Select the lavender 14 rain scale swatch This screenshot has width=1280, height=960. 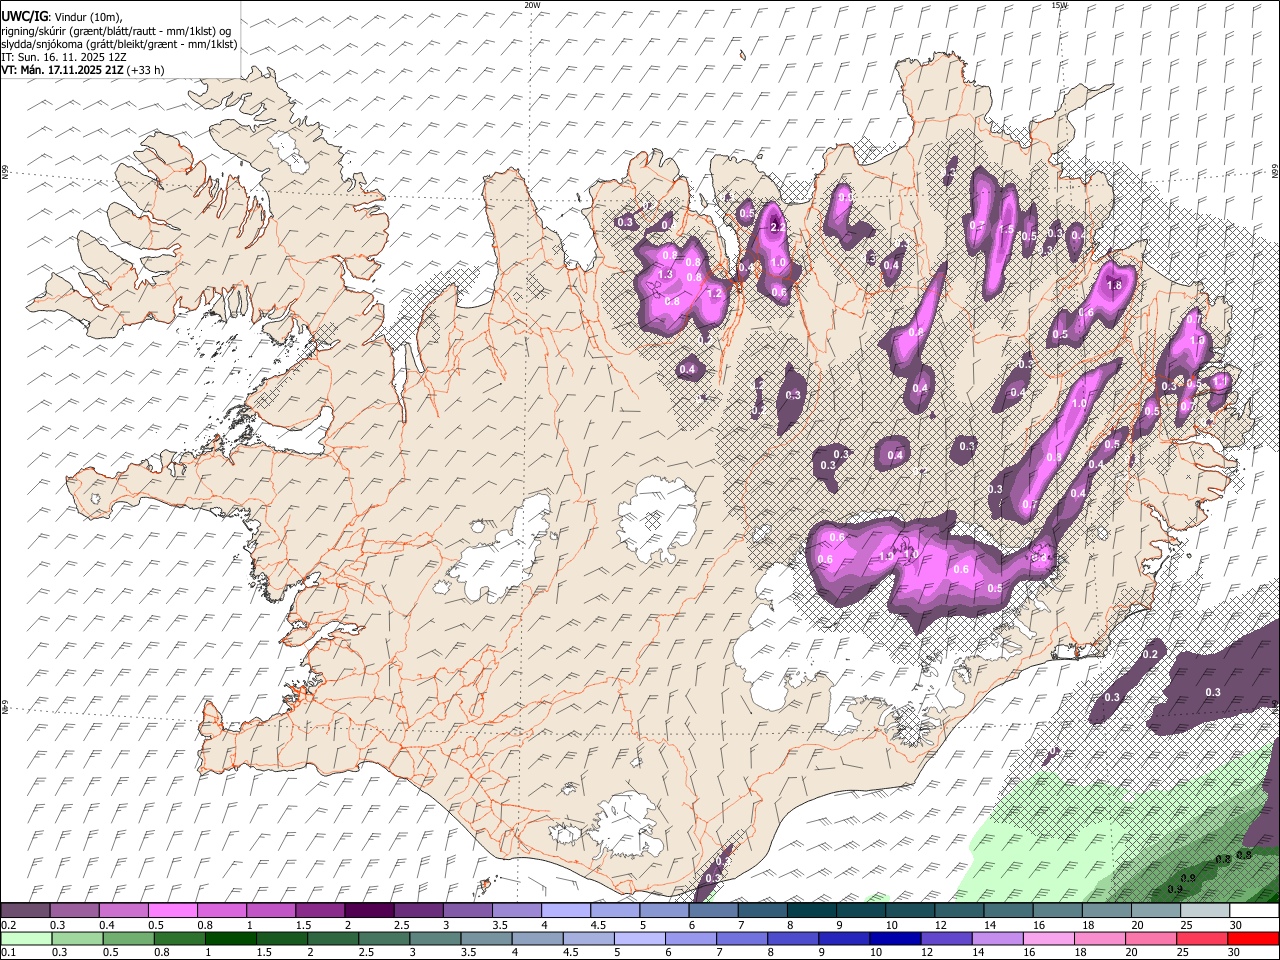click(996, 939)
